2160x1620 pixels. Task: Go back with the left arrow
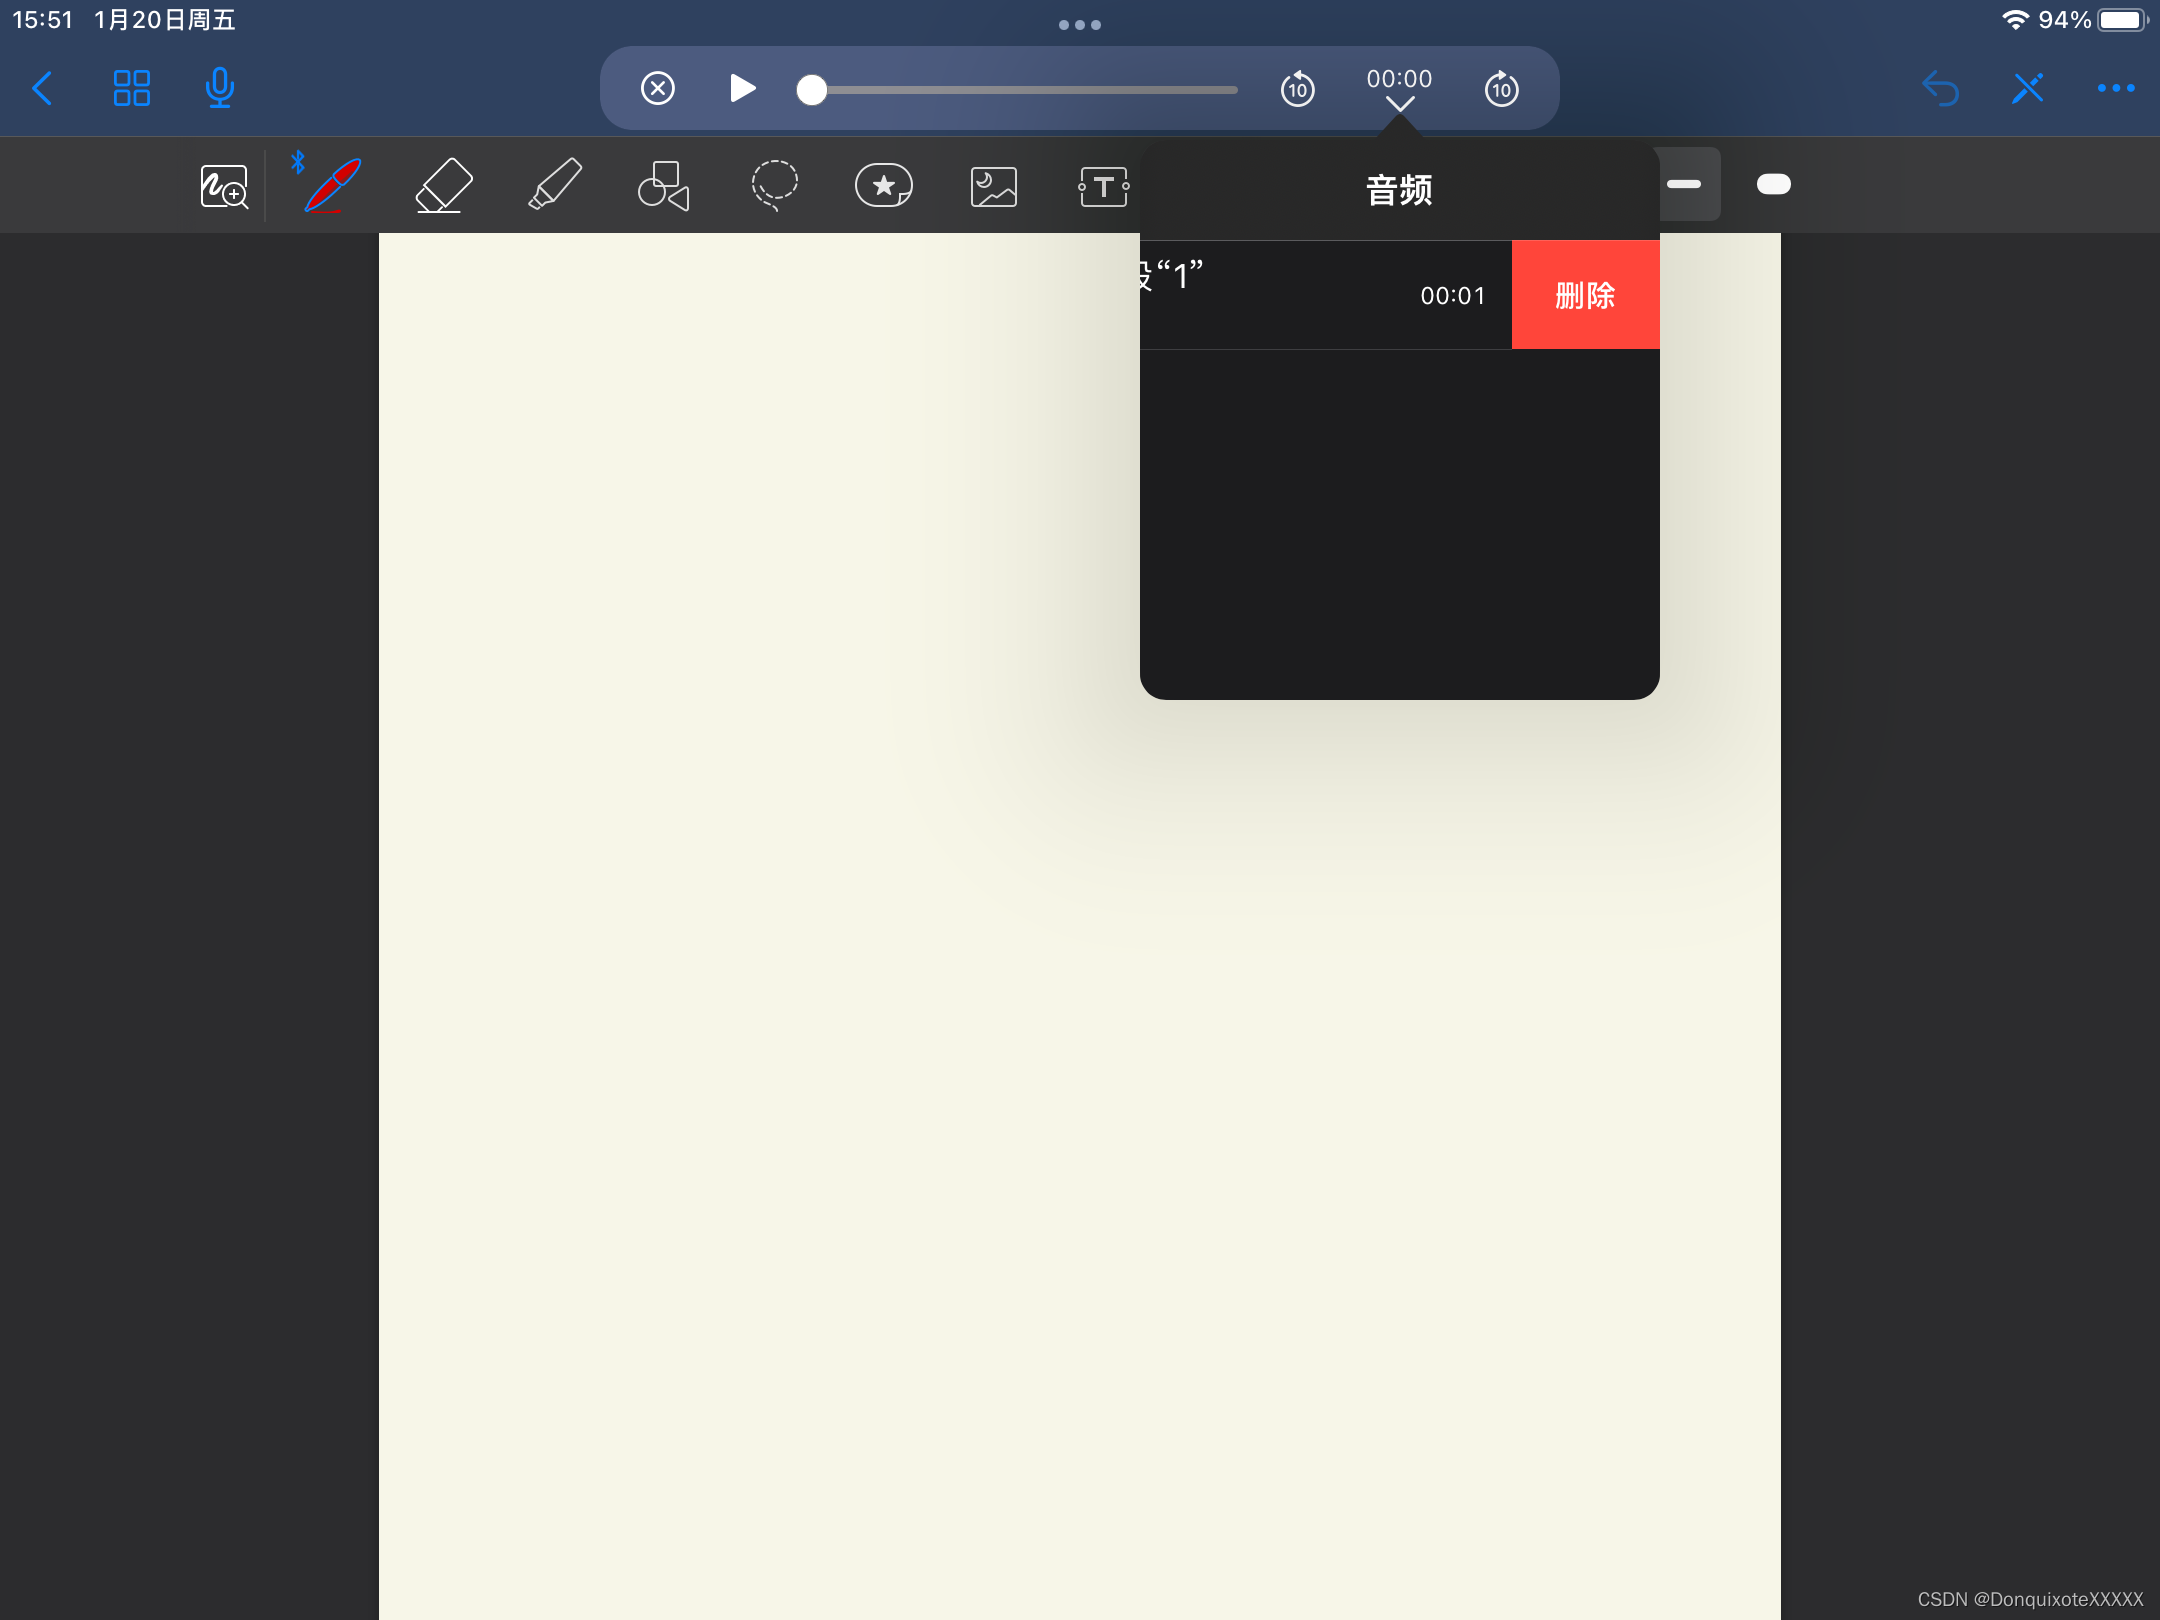coord(42,88)
